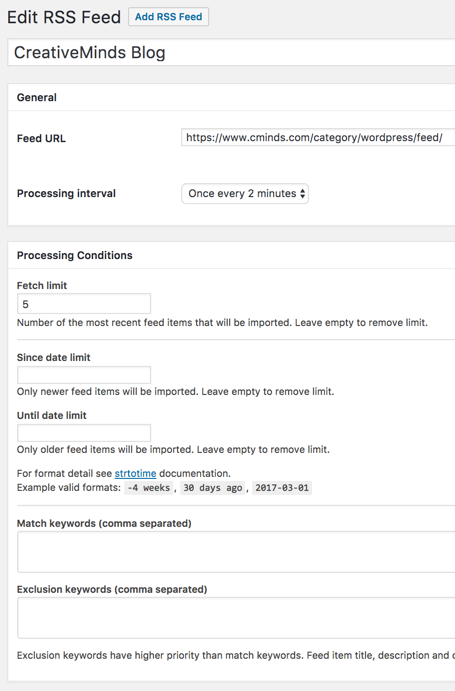This screenshot has width=455, height=691.
Task: Select the Feed URL text box
Action: tap(318, 137)
